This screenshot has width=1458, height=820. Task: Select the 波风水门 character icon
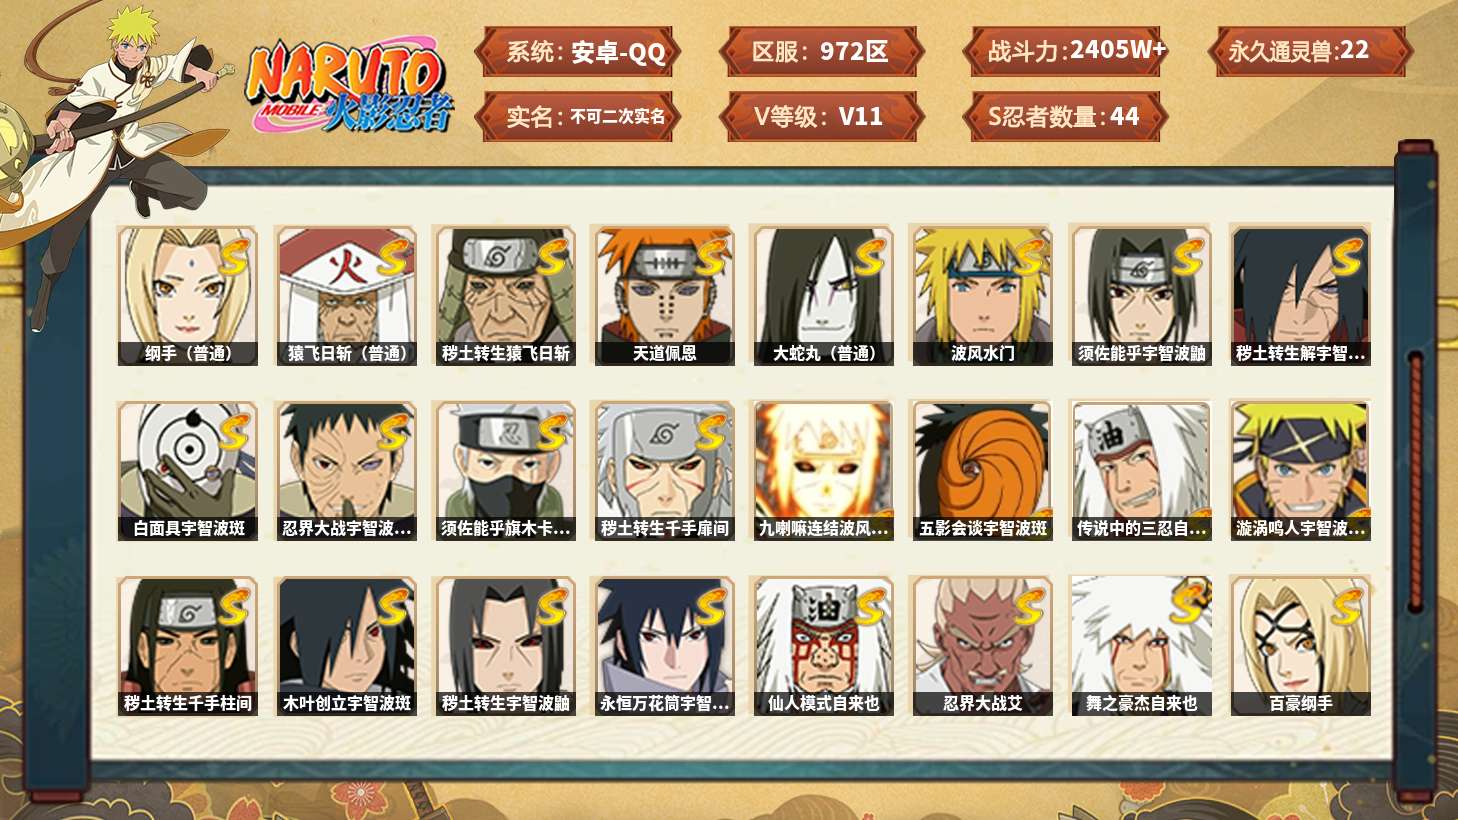[x=982, y=295]
